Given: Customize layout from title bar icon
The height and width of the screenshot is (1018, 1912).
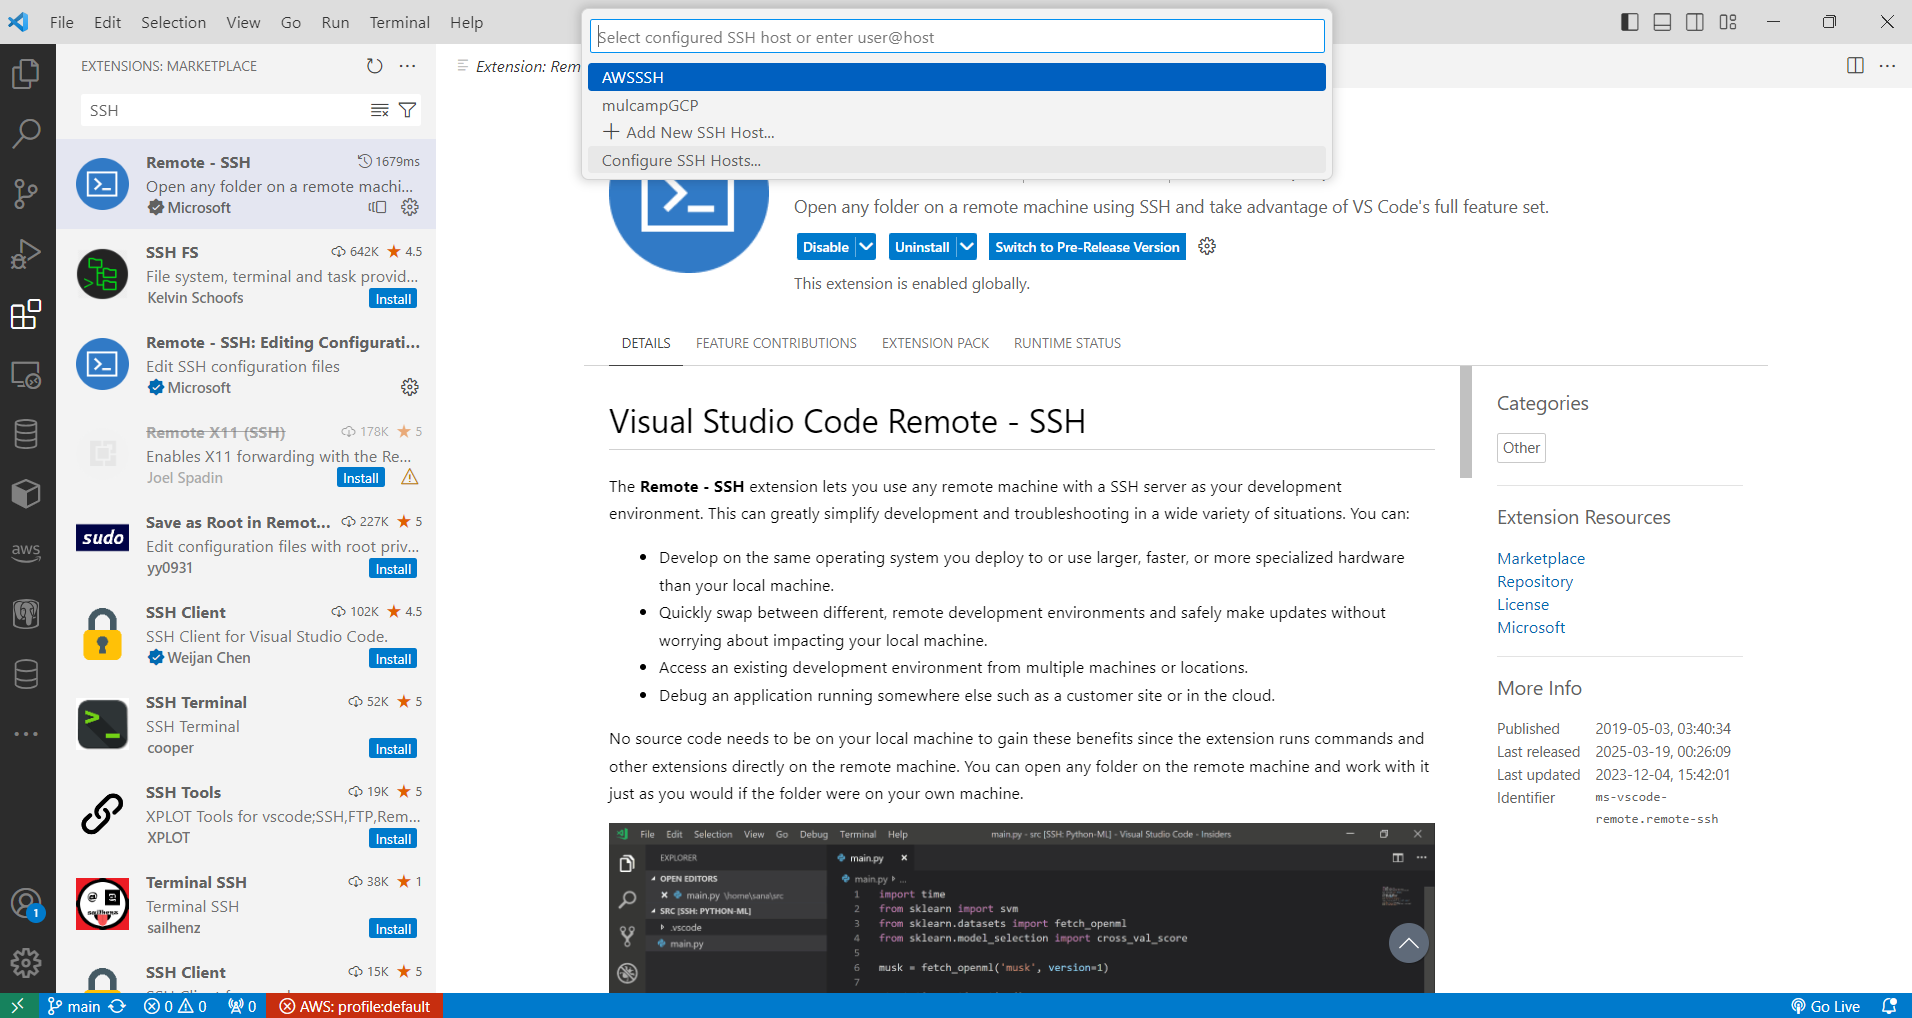Looking at the screenshot, I should [1728, 22].
